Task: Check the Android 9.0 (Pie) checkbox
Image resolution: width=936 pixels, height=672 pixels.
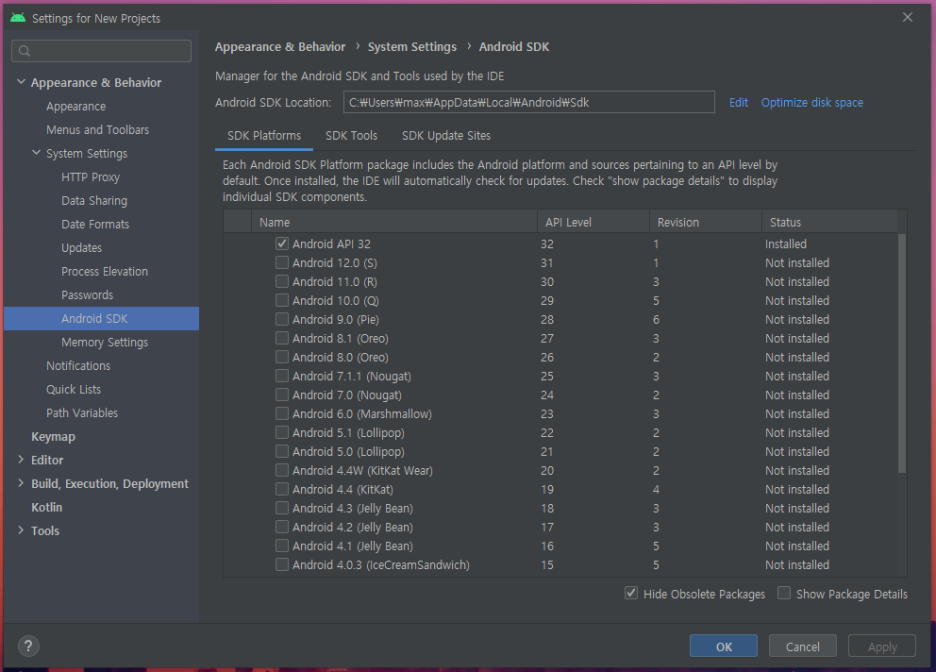Action: click(282, 319)
